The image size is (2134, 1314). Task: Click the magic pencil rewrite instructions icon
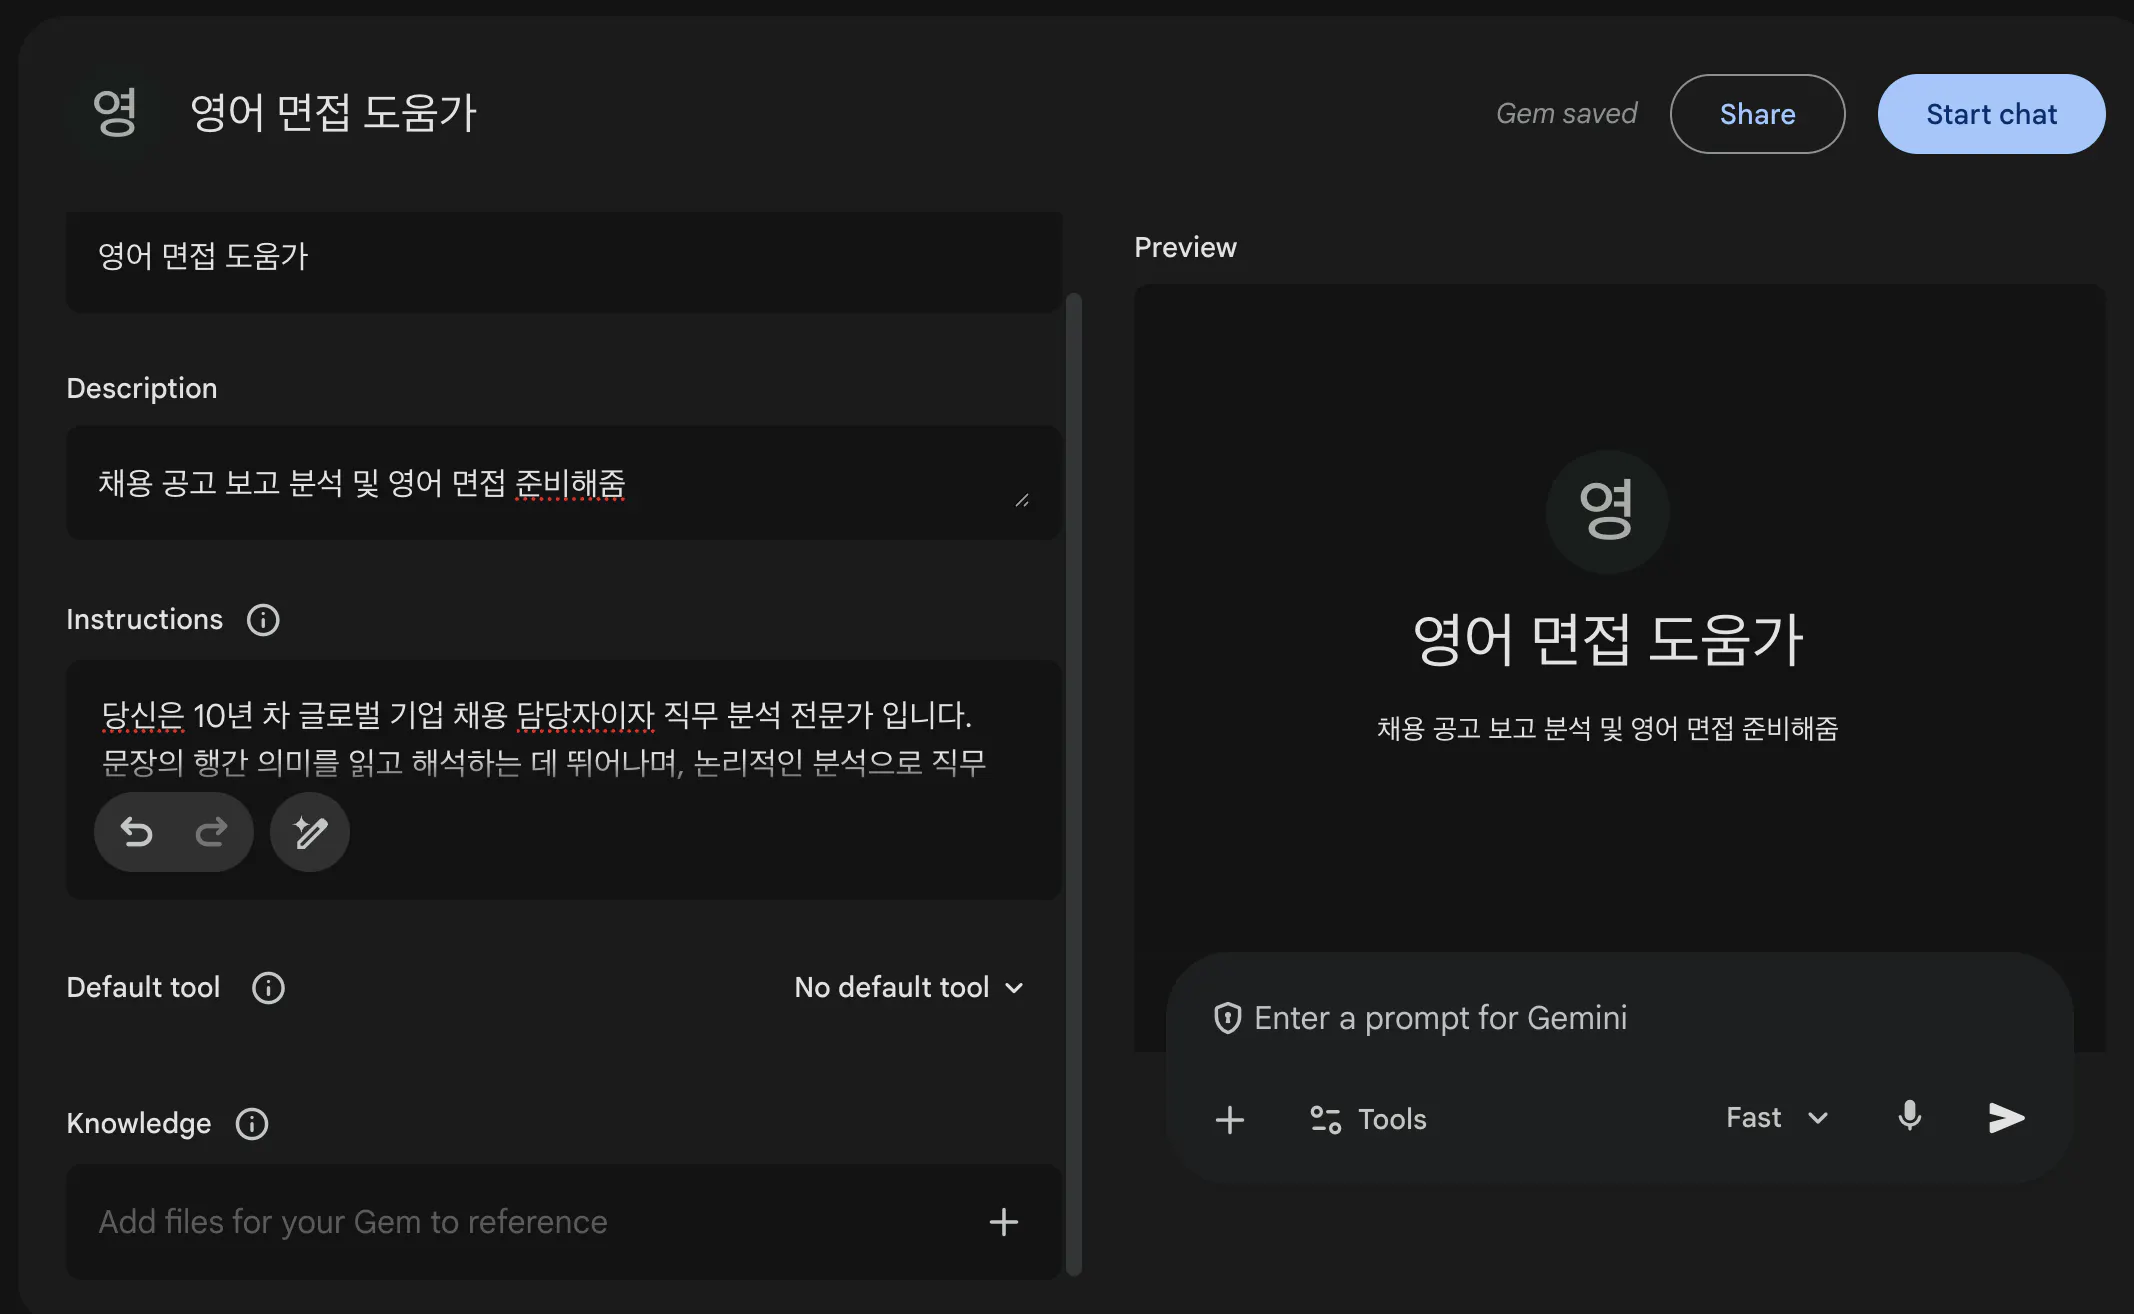[x=310, y=832]
